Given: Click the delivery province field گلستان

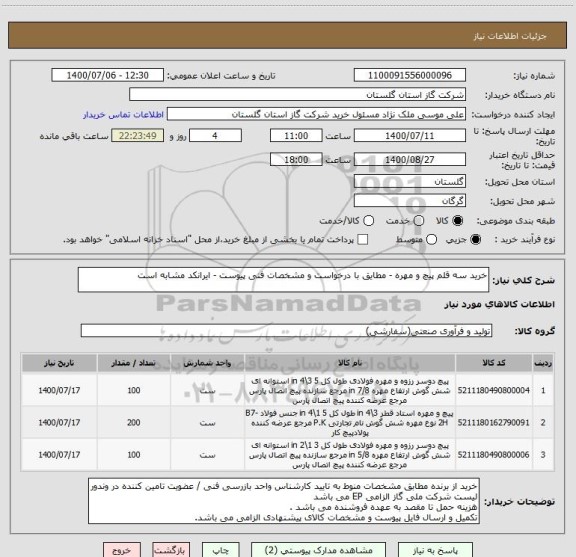Looking at the screenshot, I should pyautogui.click(x=410, y=182).
